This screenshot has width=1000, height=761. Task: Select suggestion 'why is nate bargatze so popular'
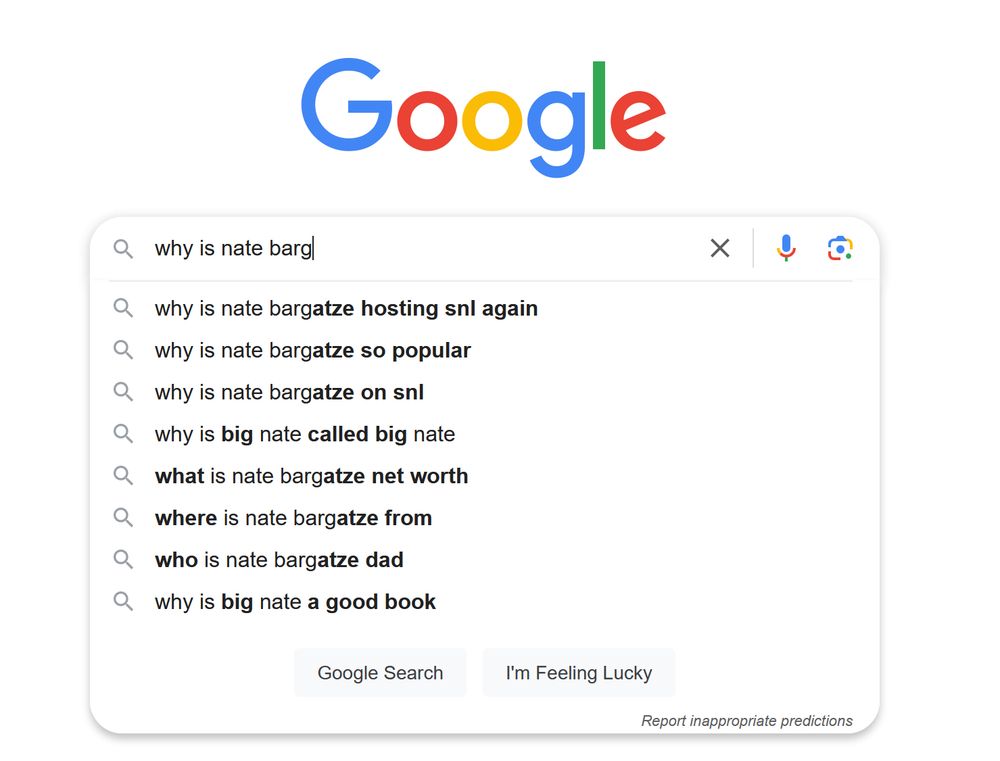312,350
